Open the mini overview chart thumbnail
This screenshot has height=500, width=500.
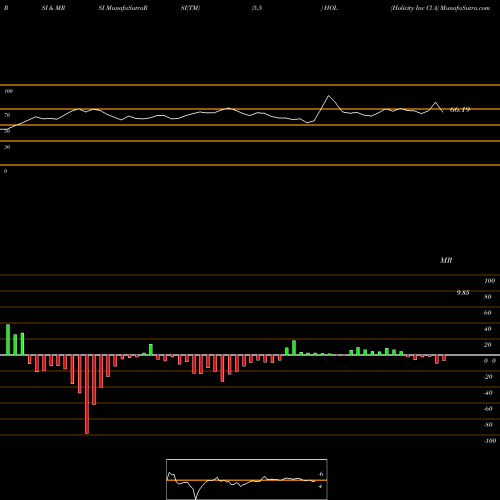coord(247,479)
